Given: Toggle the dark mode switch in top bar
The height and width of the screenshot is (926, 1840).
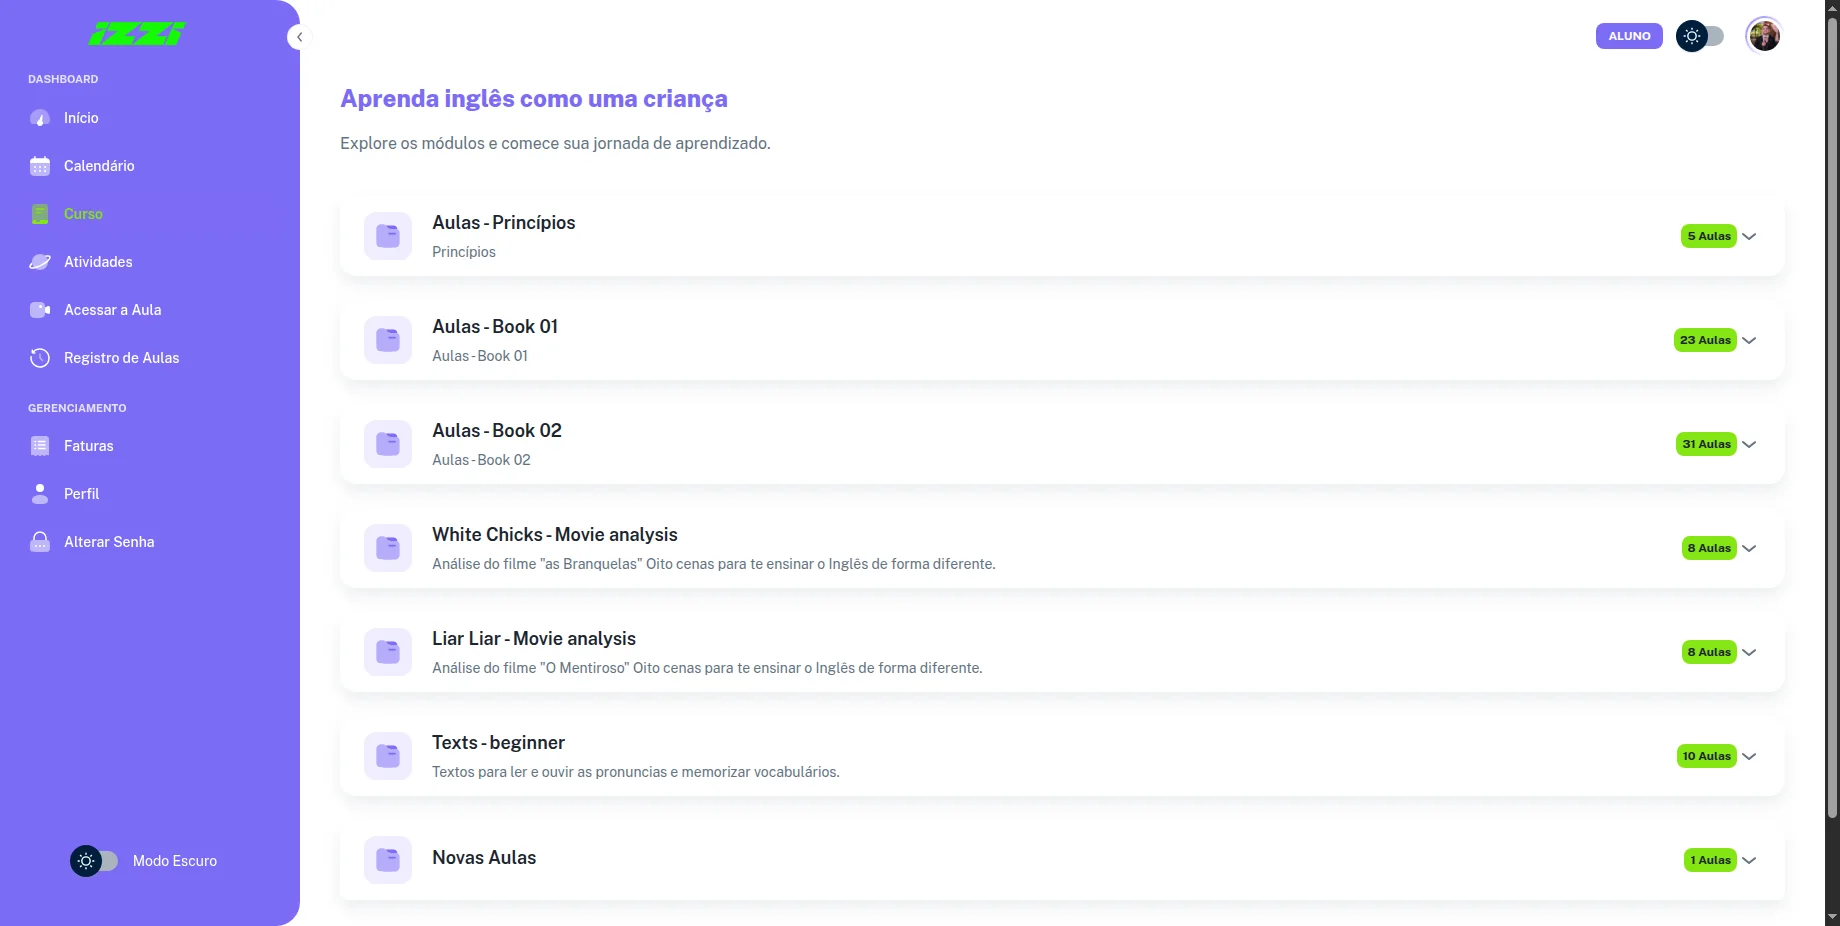Looking at the screenshot, I should 1700,36.
